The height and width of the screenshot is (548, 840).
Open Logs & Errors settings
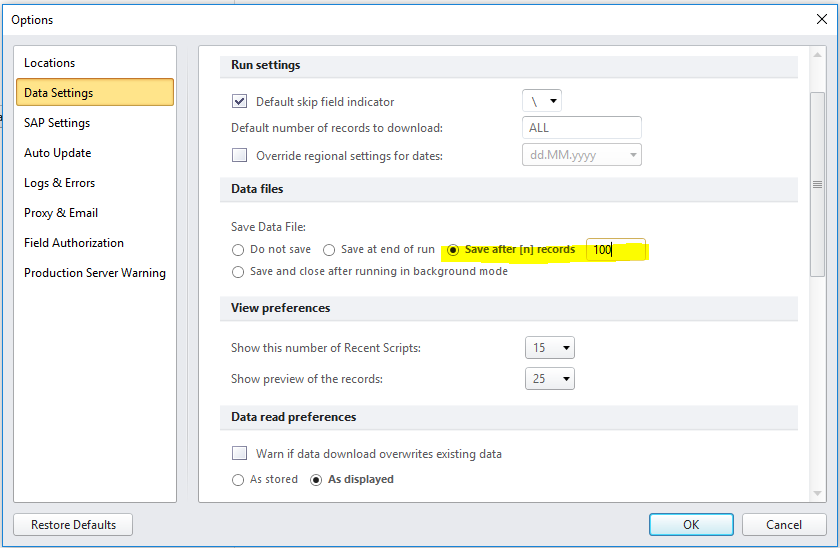pyautogui.click(x=60, y=183)
